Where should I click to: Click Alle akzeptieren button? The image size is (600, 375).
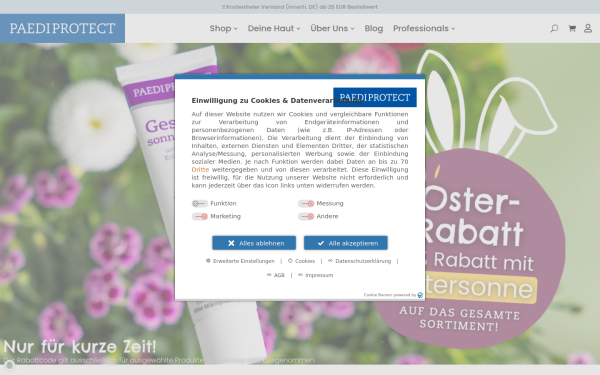click(346, 243)
